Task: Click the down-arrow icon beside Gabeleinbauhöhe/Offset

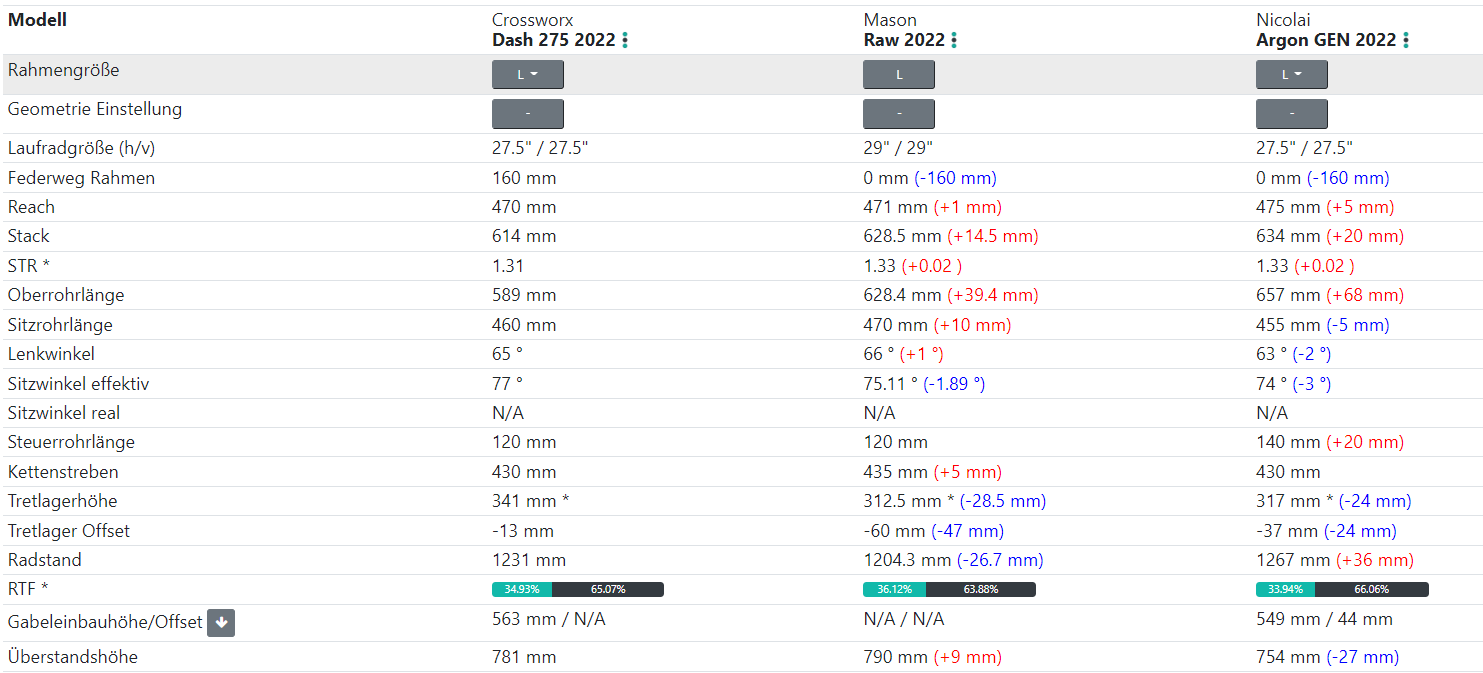Action: click(x=221, y=623)
